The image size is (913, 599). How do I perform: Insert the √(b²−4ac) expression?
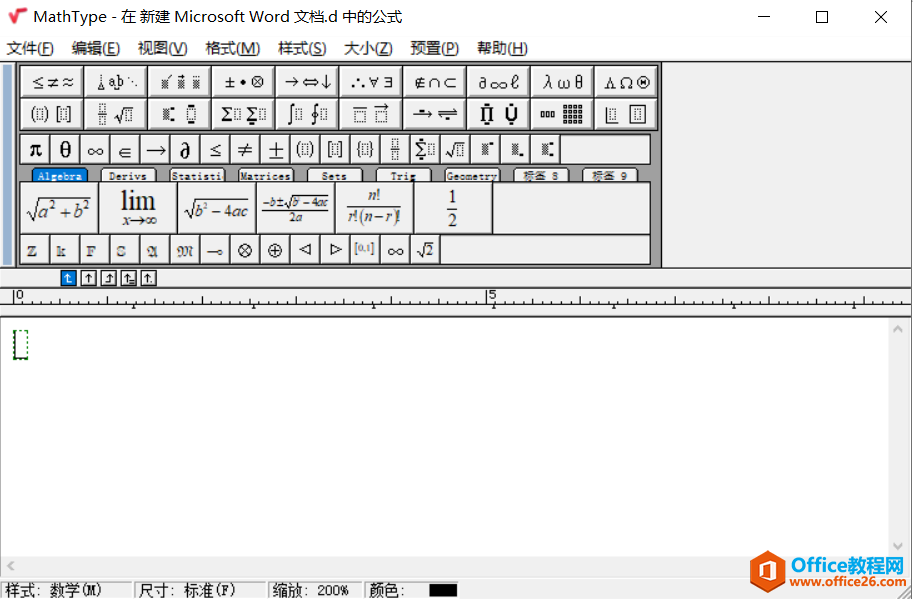point(217,208)
